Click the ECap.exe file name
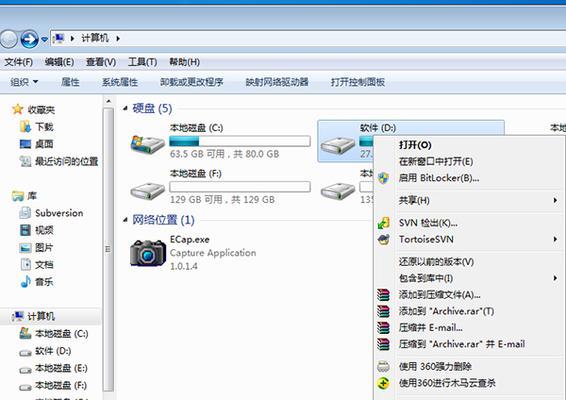Image resolution: width=566 pixels, height=400 pixels. click(x=190, y=239)
